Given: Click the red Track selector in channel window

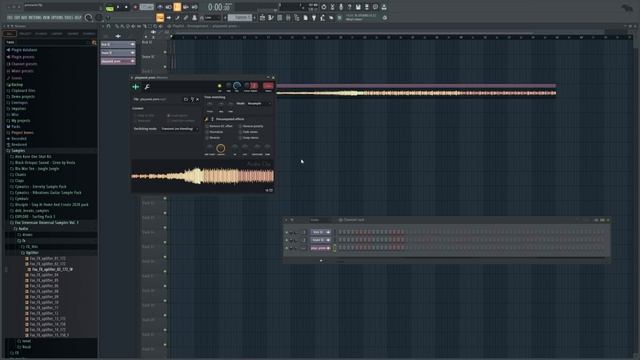Looking at the screenshot, I should (x=268, y=86).
